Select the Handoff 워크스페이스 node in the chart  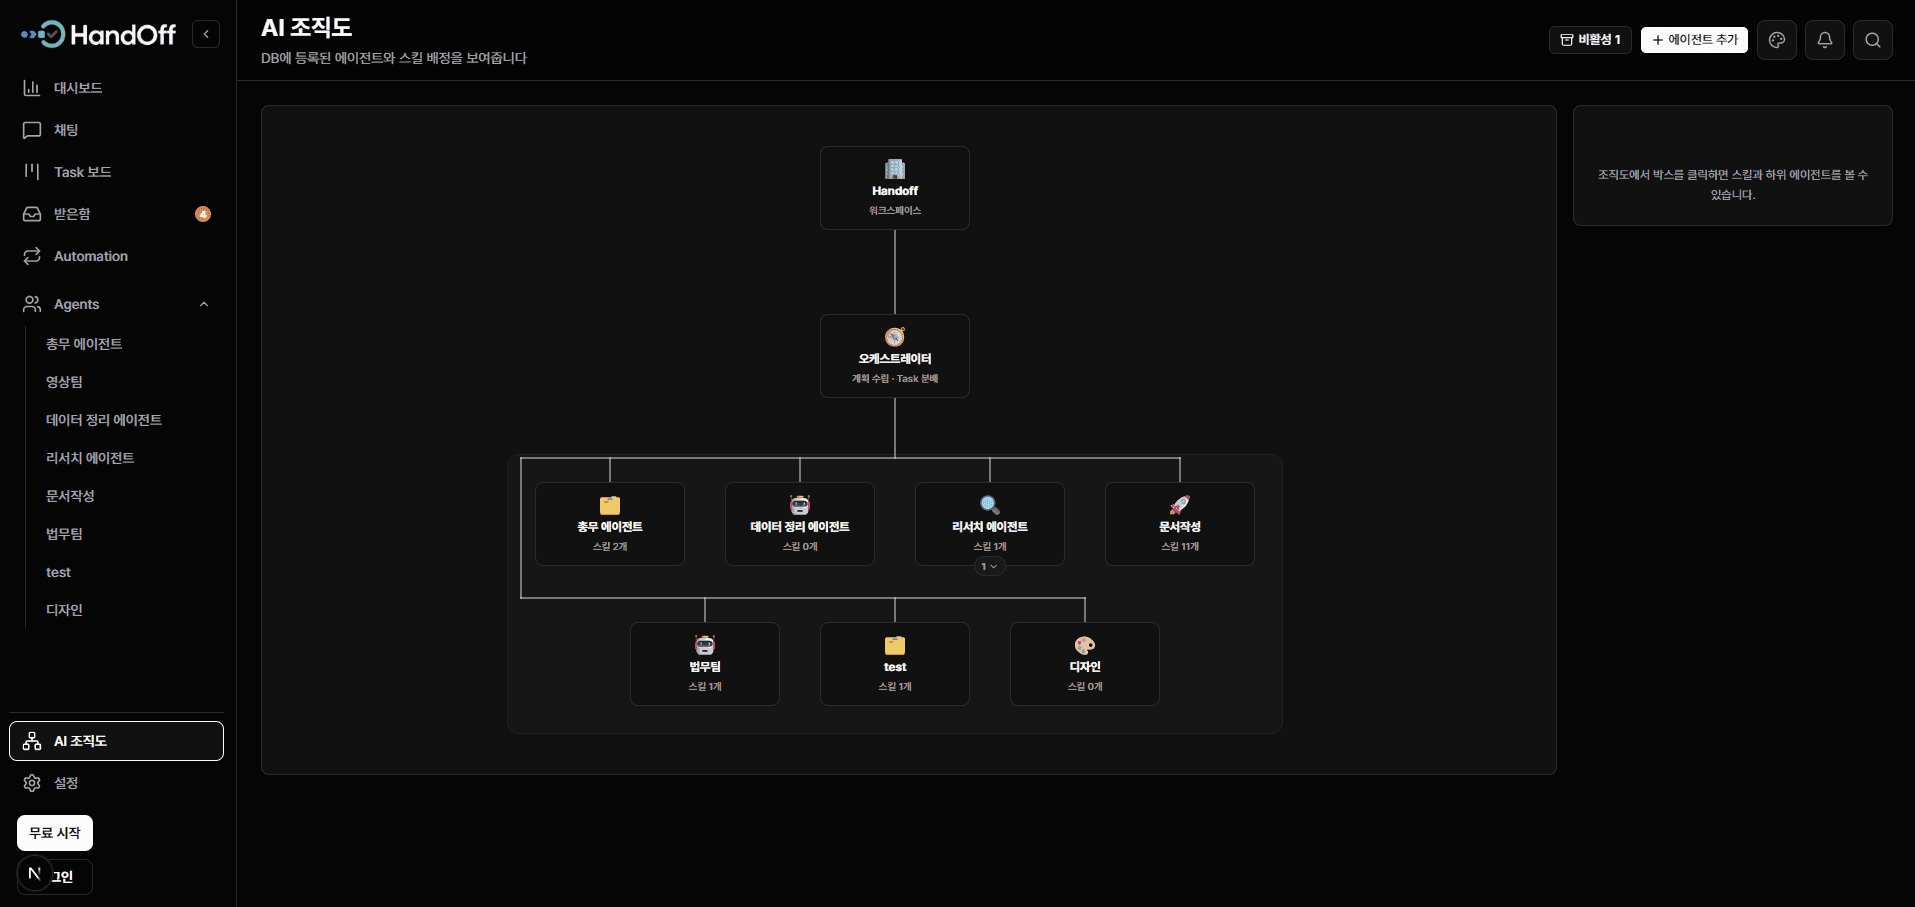click(895, 188)
